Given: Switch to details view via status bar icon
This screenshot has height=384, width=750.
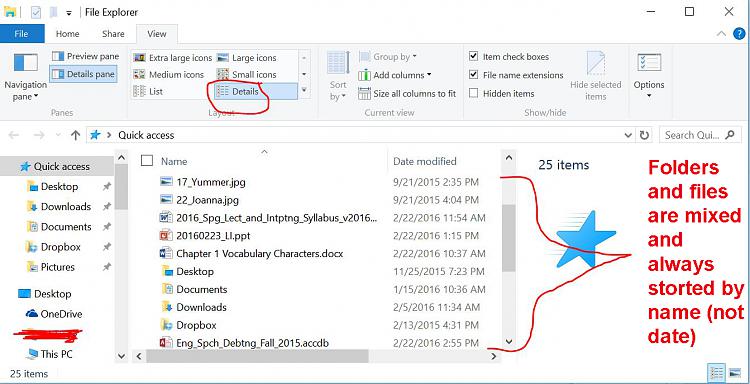Looking at the screenshot, I should coord(716,373).
